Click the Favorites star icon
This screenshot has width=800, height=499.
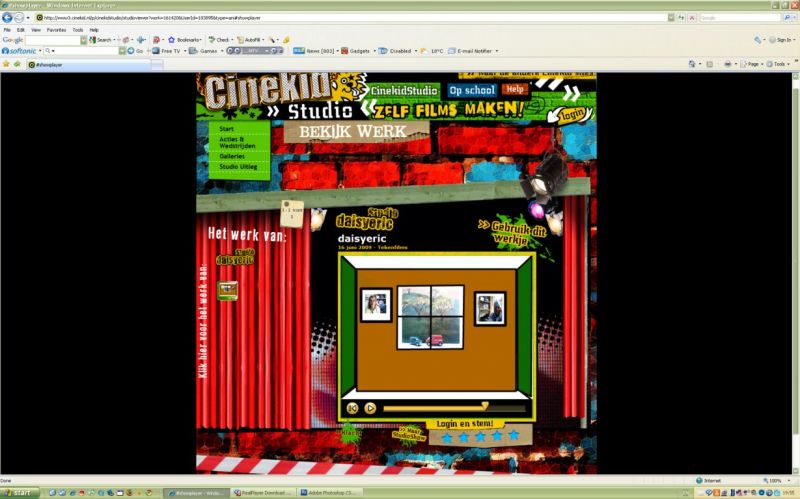pyautogui.click(x=6, y=63)
